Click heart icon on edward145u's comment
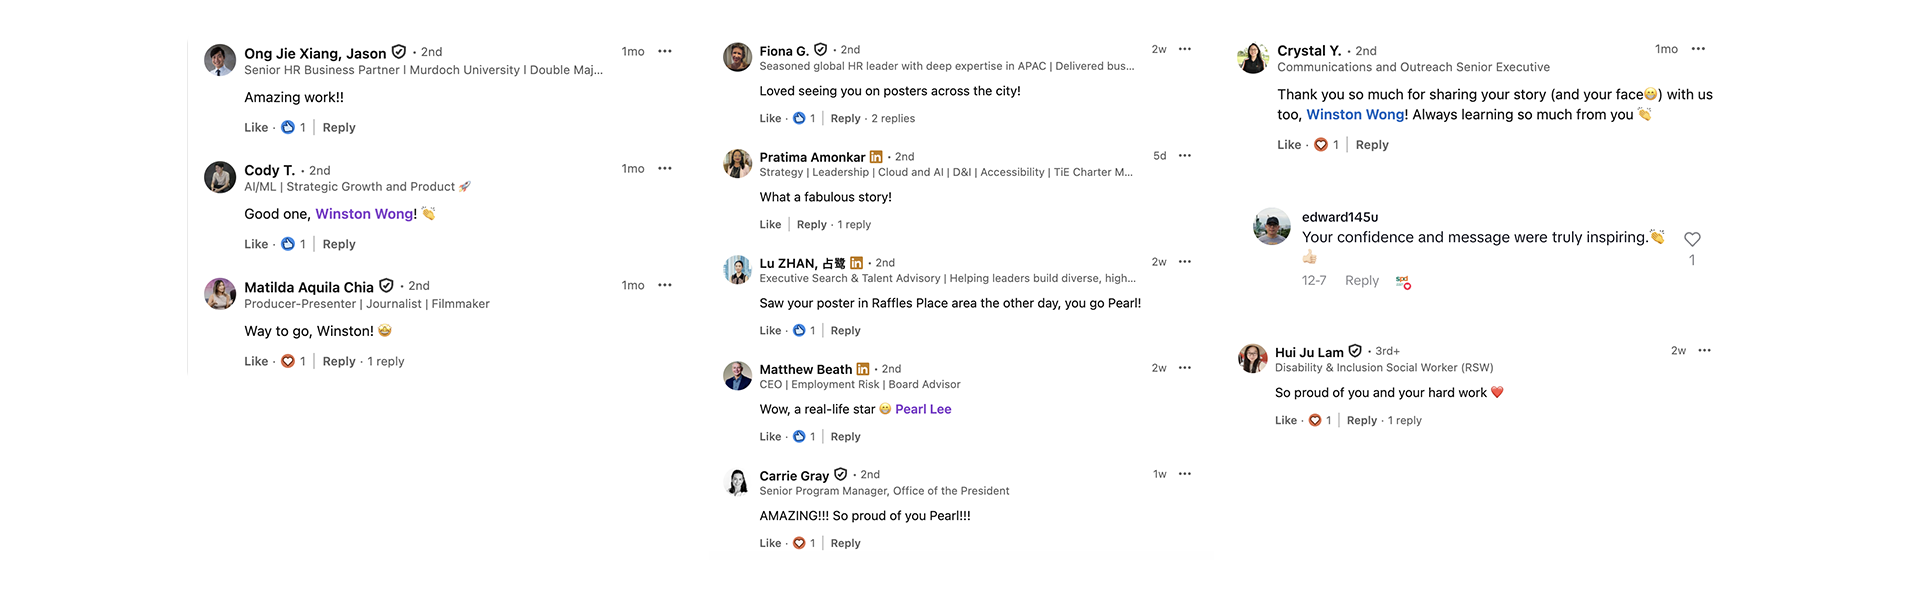Screen dimensions: 1920x605 (x=1692, y=239)
